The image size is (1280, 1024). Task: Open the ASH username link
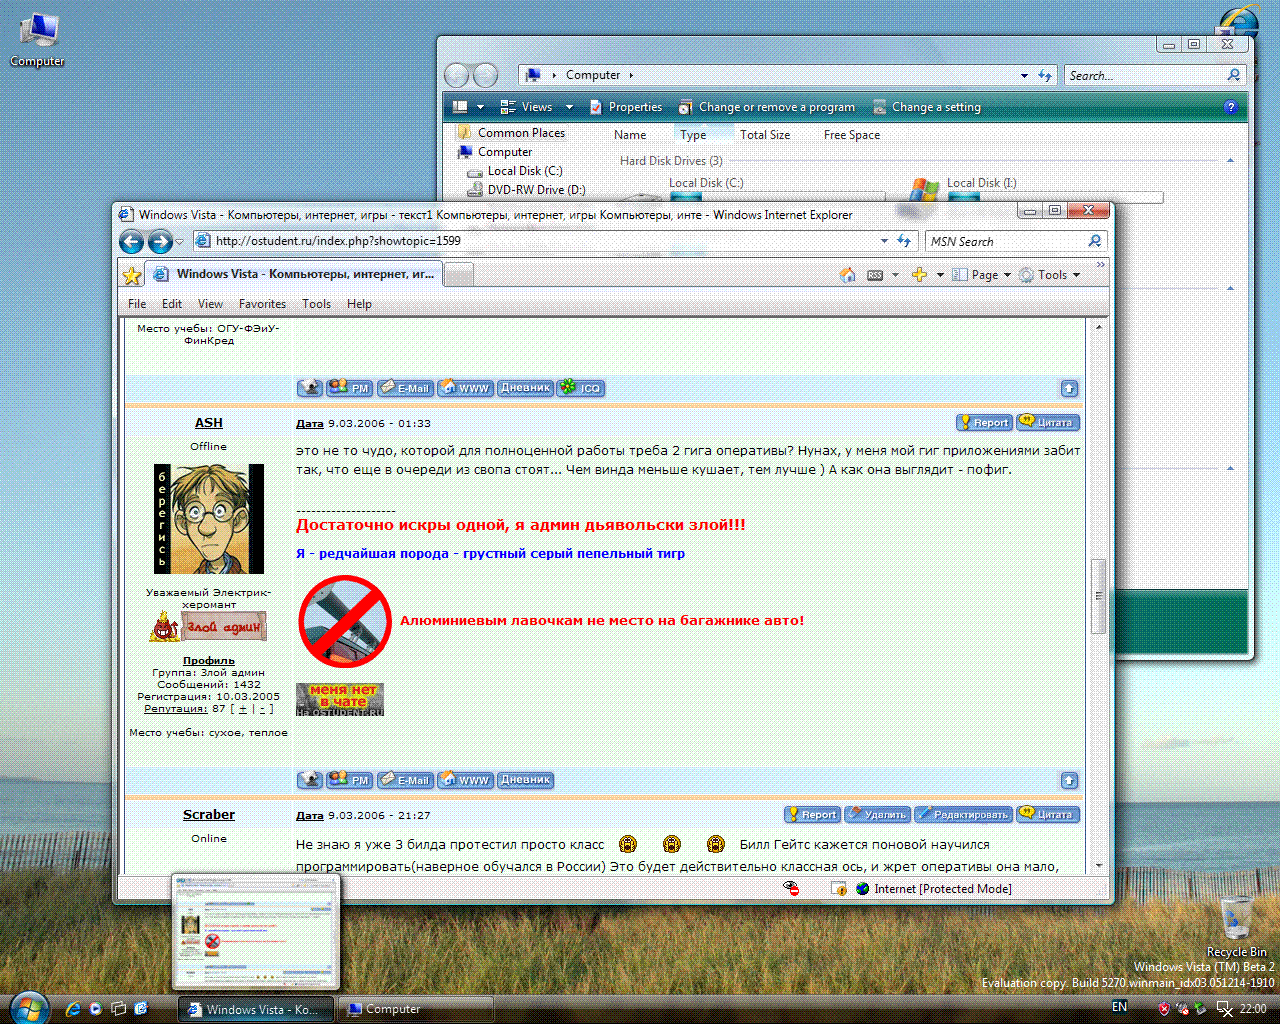point(208,423)
